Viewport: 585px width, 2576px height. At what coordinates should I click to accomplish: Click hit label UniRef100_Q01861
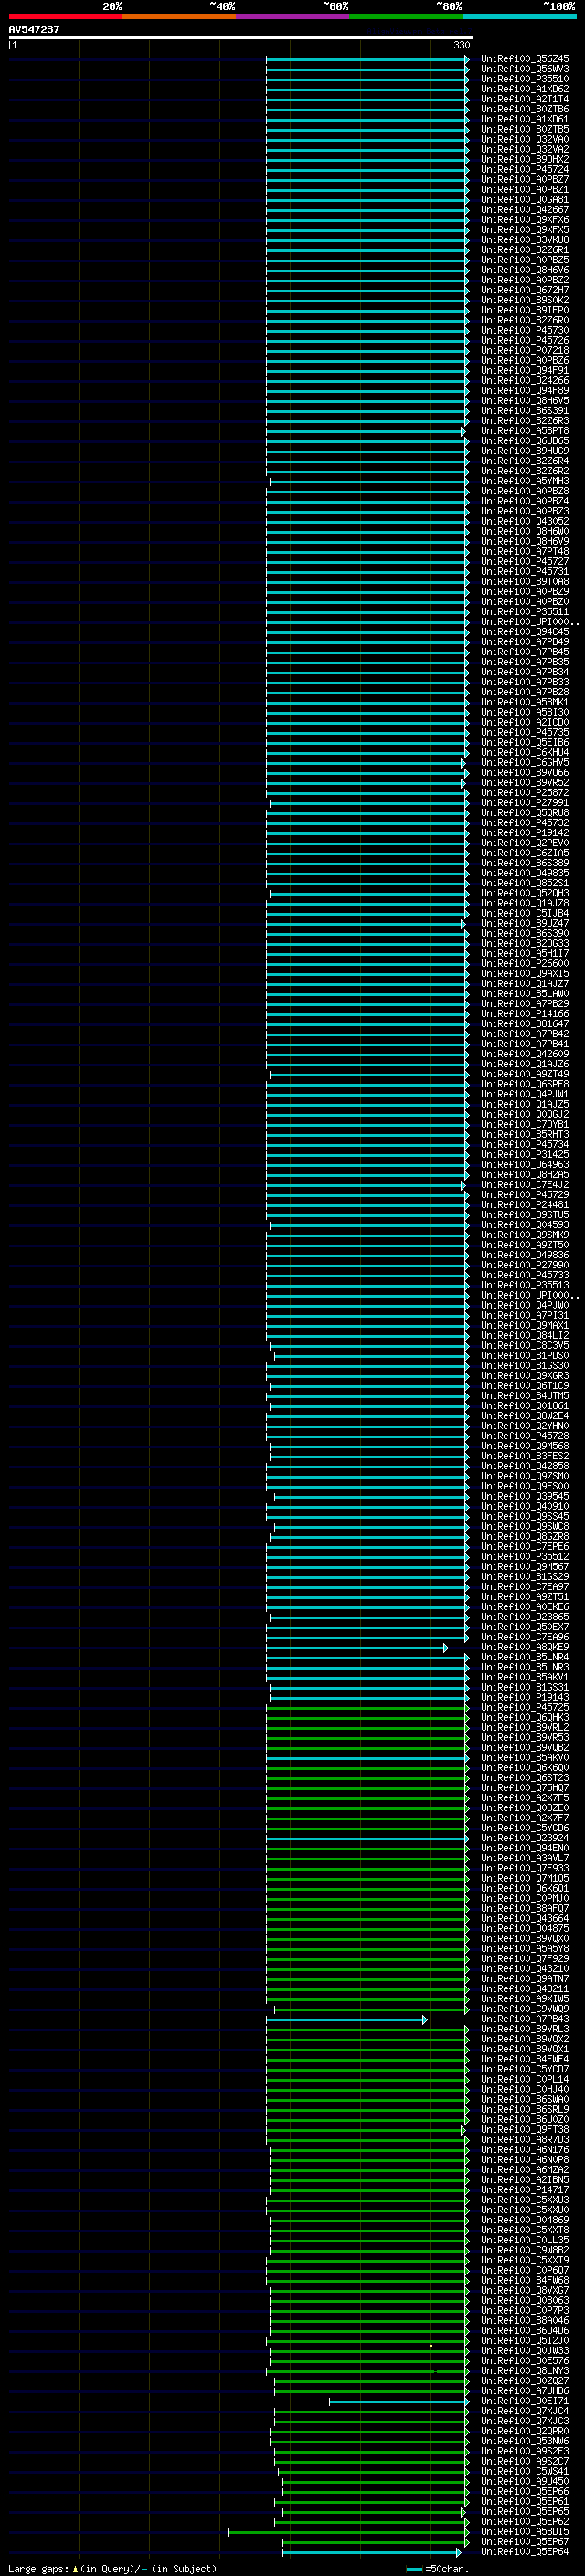[x=524, y=1406]
